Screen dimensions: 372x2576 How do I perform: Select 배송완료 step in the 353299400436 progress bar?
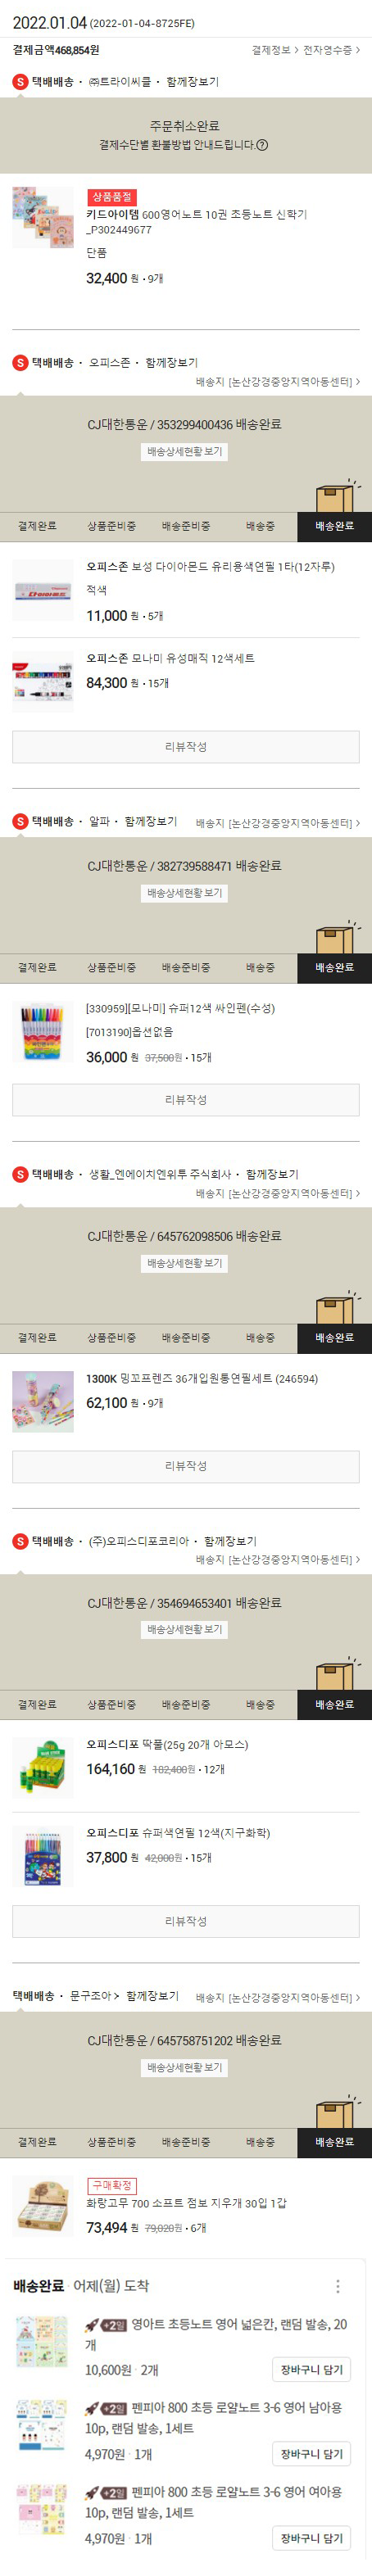pyautogui.click(x=335, y=527)
